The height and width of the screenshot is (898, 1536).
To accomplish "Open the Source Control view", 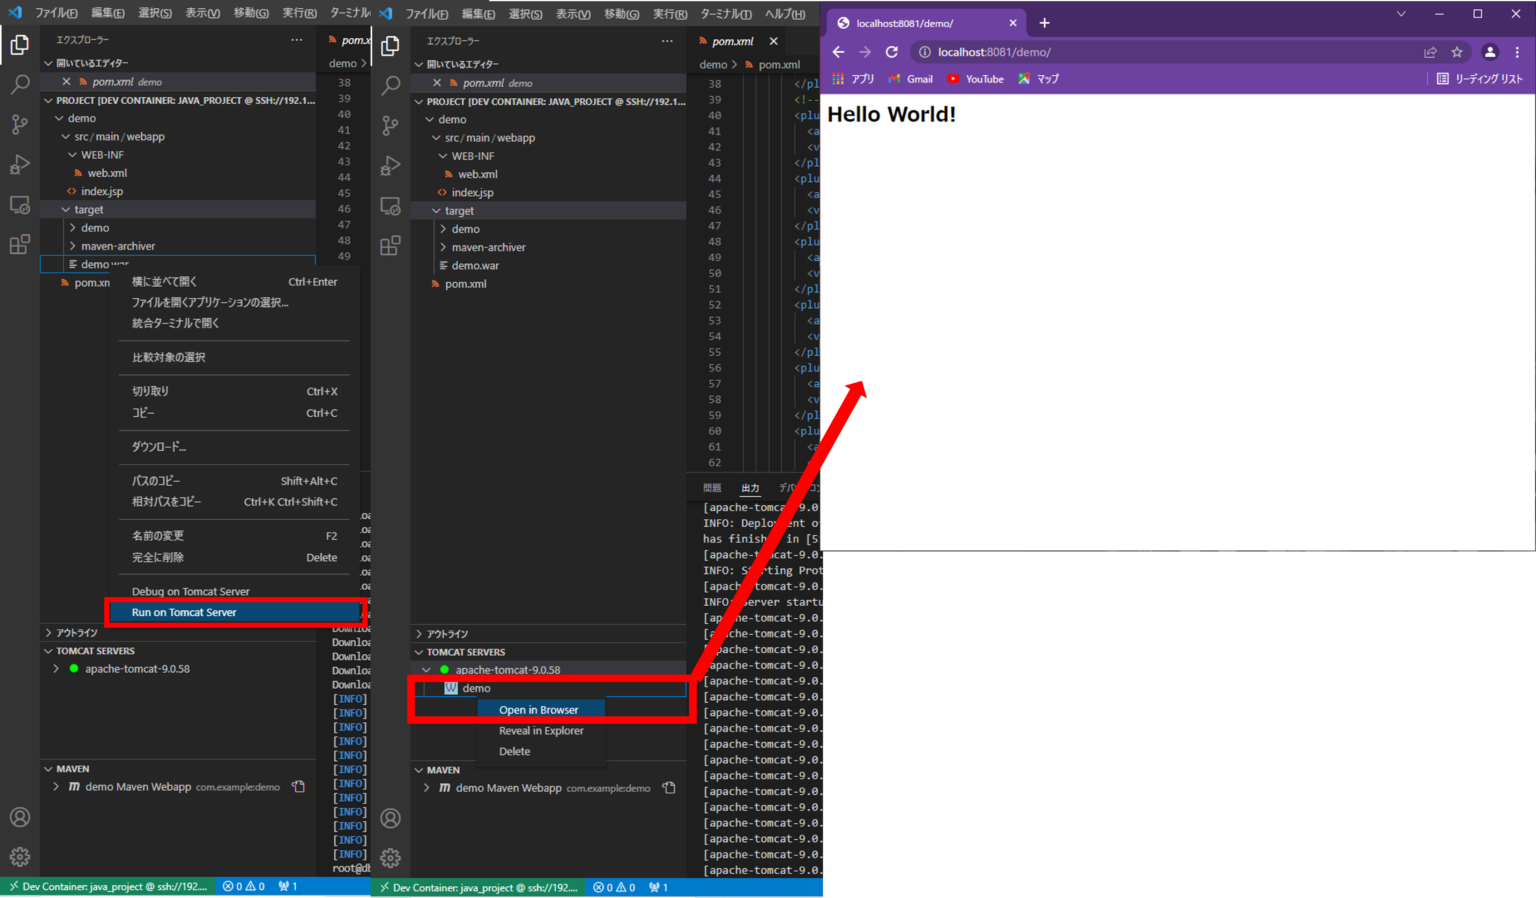I will pos(19,124).
